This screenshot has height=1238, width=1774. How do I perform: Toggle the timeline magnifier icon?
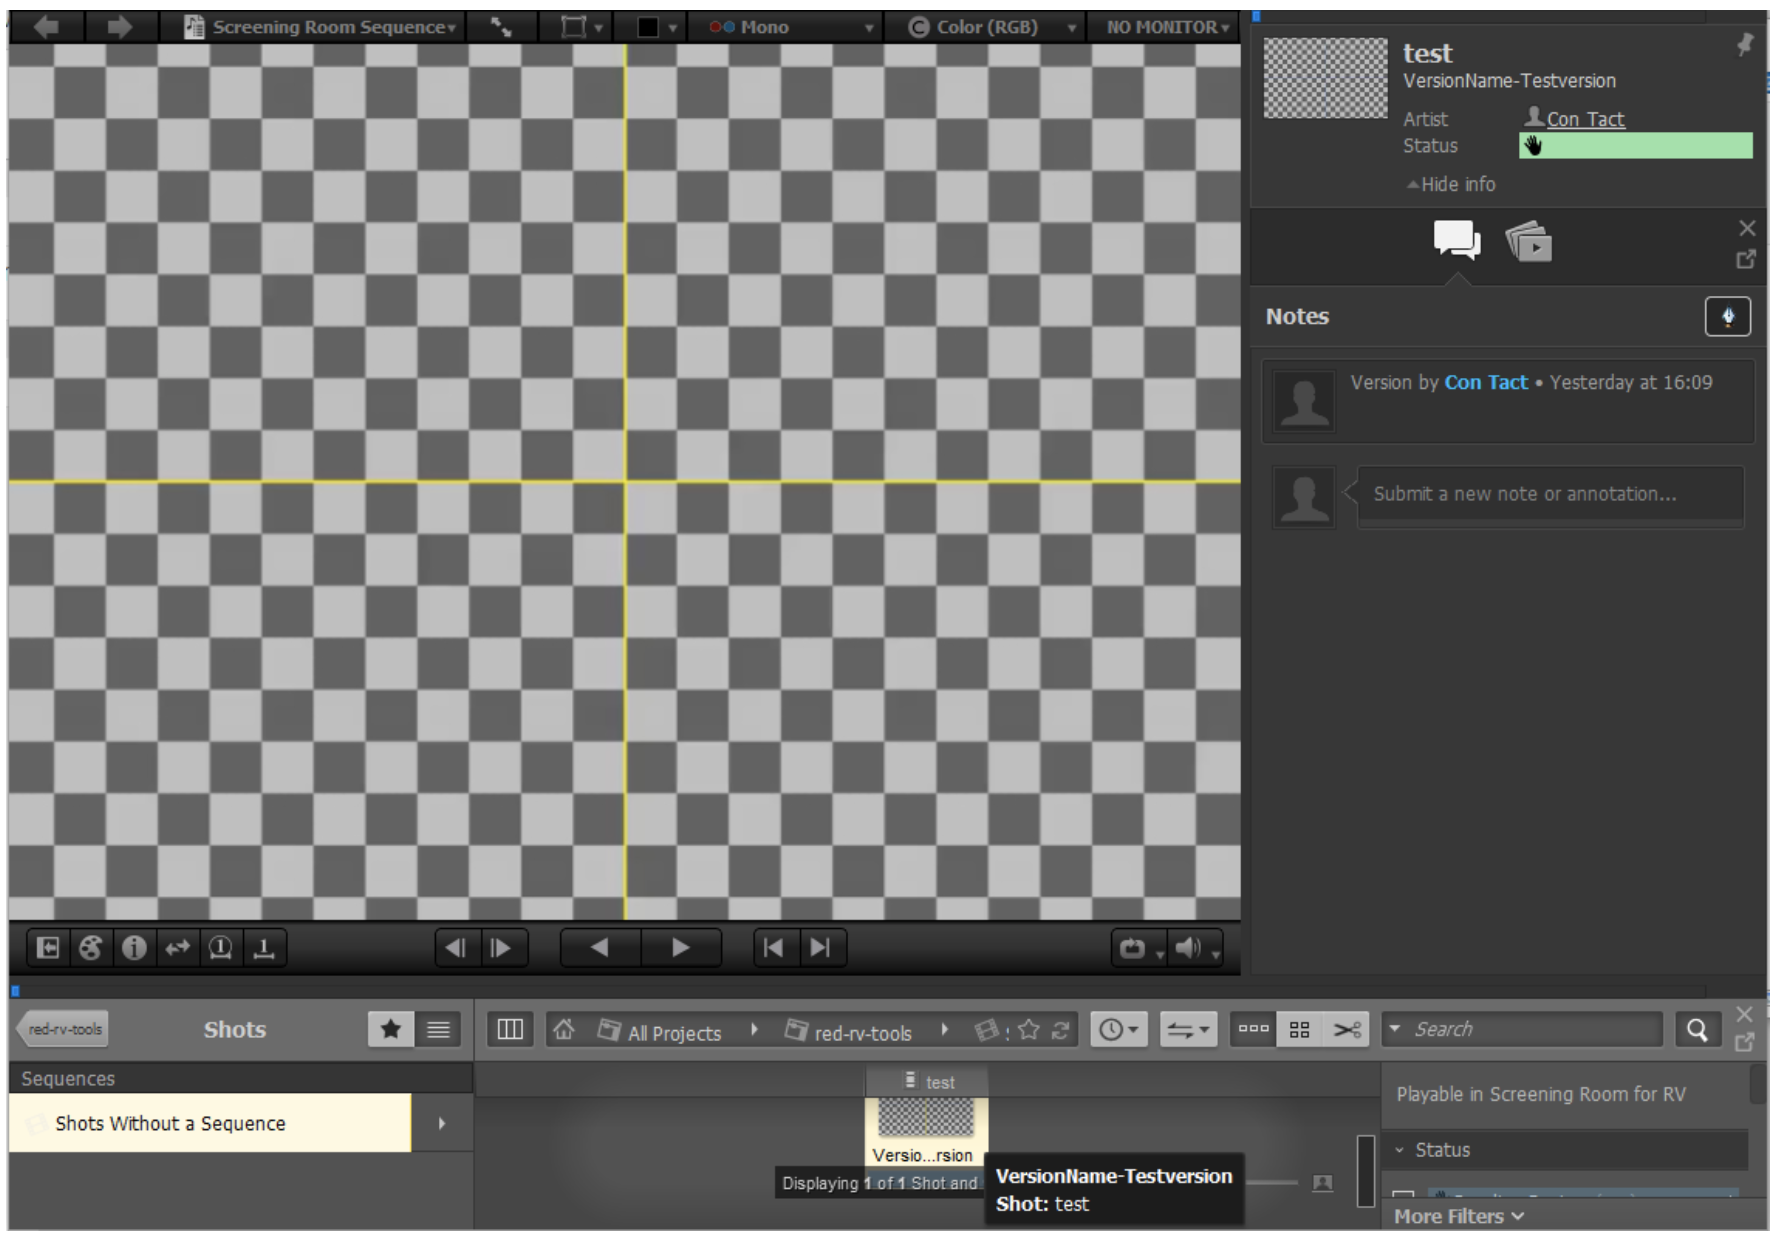pos(221,947)
